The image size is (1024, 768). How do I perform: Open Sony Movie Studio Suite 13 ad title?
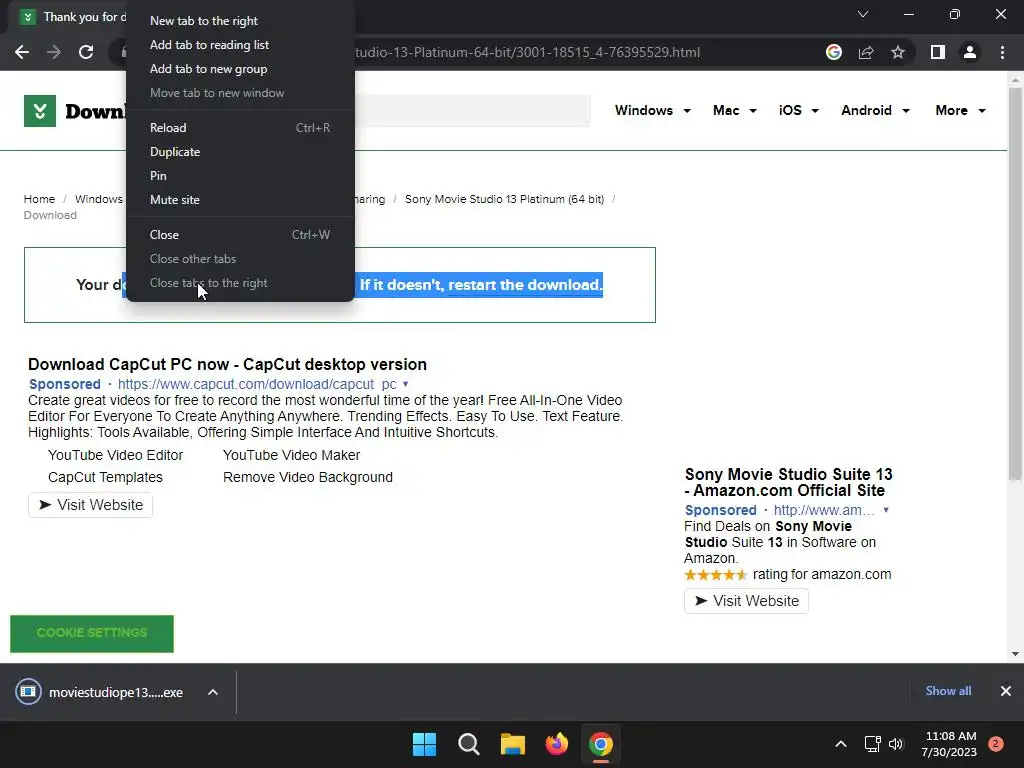tap(789, 483)
